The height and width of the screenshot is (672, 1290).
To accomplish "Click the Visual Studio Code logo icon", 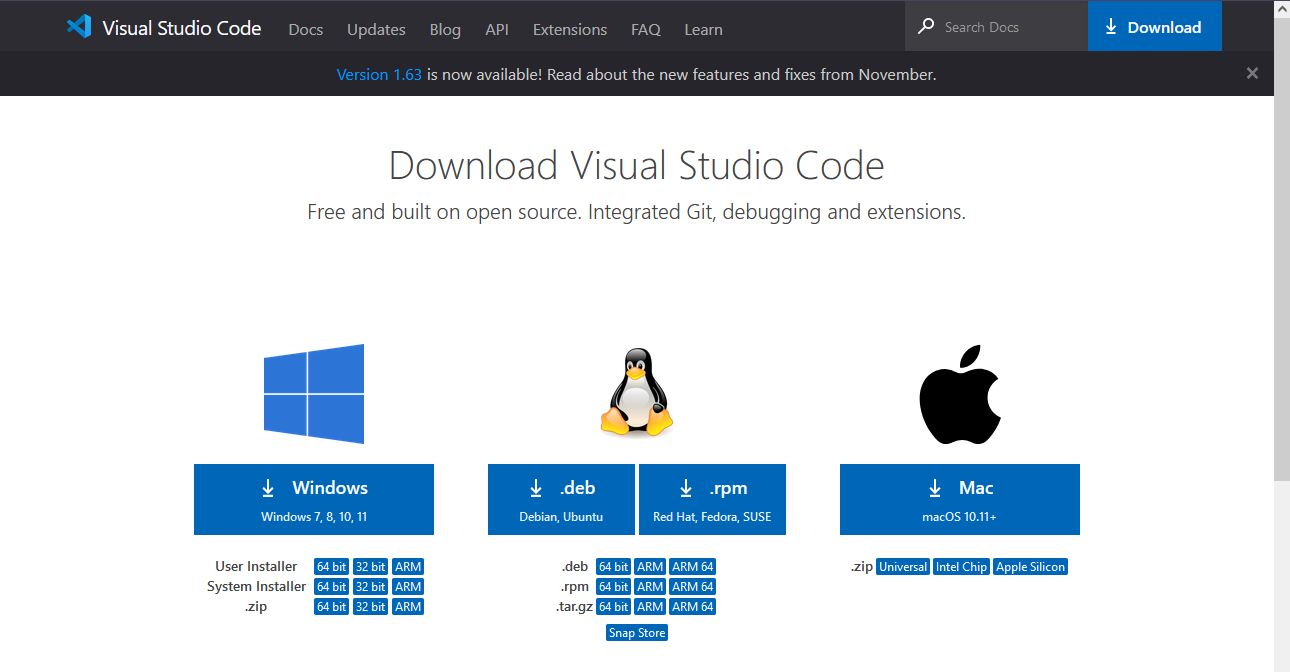I will (x=79, y=27).
